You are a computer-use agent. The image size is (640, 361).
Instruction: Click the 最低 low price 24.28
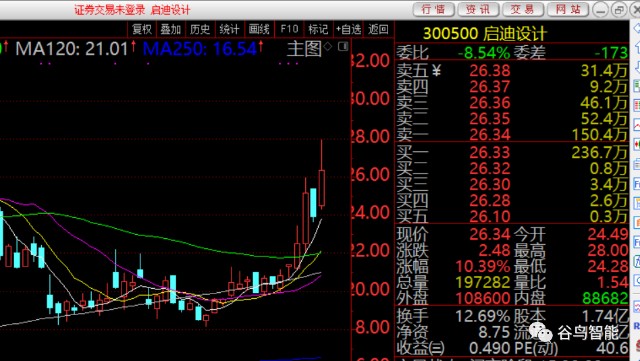608,266
